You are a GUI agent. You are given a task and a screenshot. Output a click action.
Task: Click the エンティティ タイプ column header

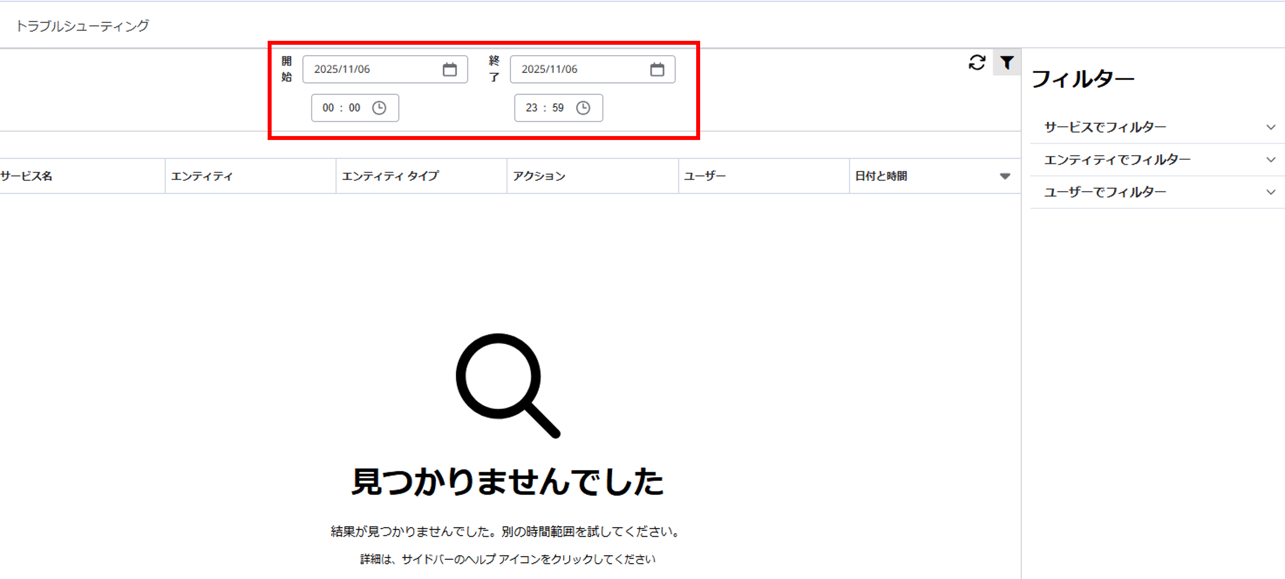390,176
